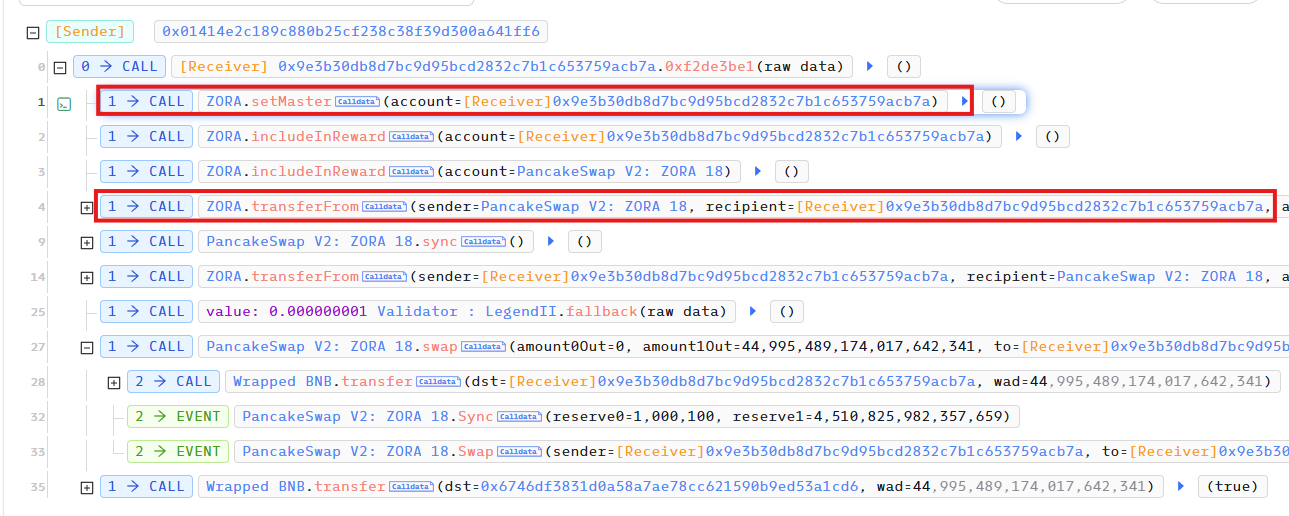The width and height of the screenshot is (1289, 516).
Task: Click calldata badge on Wrapped BNB.transfer to Receiver
Action: coord(438,381)
